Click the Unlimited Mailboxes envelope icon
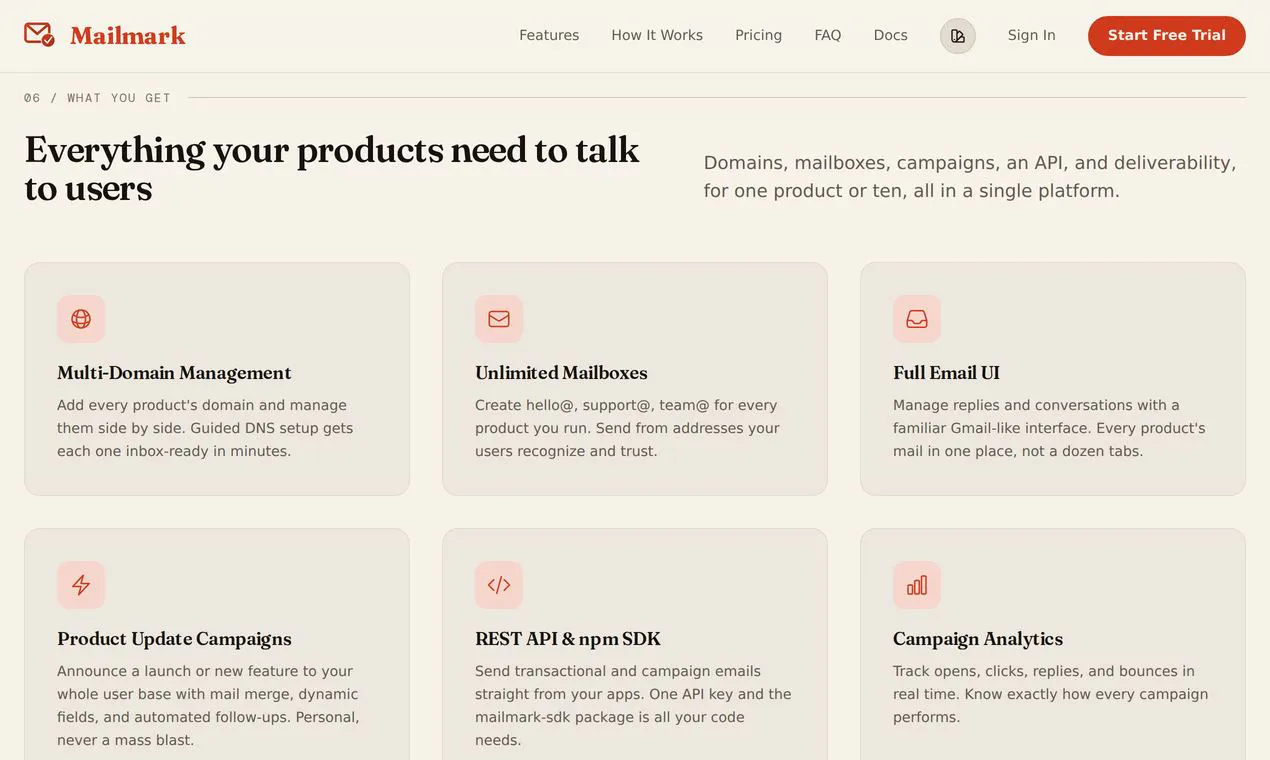1270x760 pixels. [499, 319]
